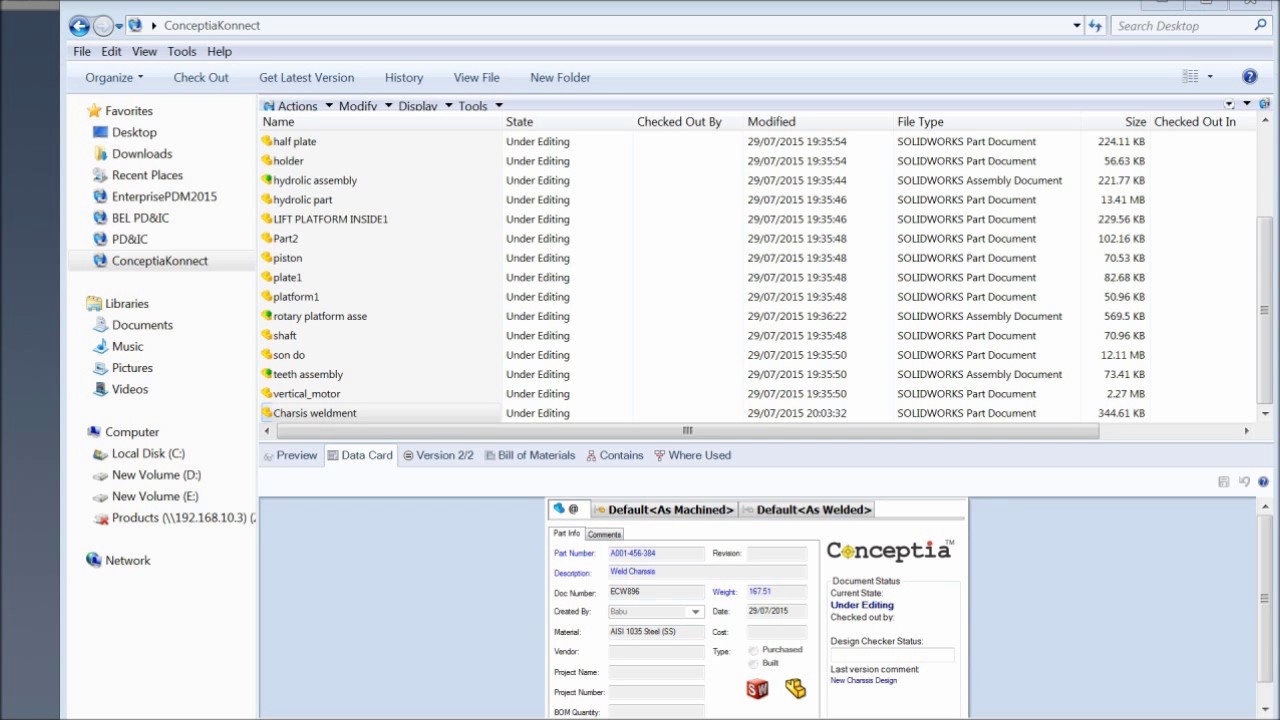Image resolution: width=1280 pixels, height=720 pixels.
Task: Click the refresh button beside address bar
Action: pos(1095,25)
